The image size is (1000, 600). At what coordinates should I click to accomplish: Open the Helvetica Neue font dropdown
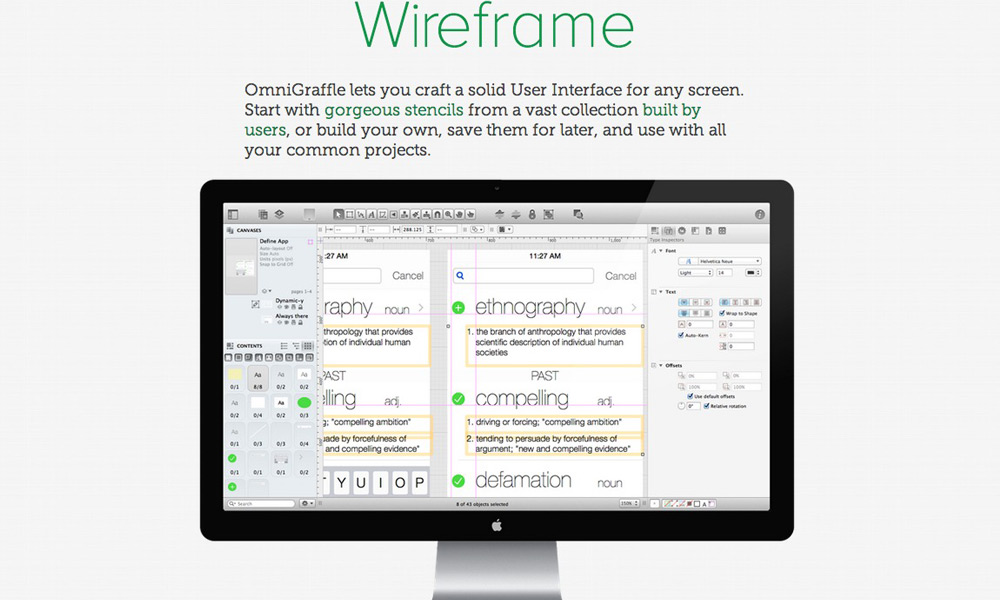[730, 261]
